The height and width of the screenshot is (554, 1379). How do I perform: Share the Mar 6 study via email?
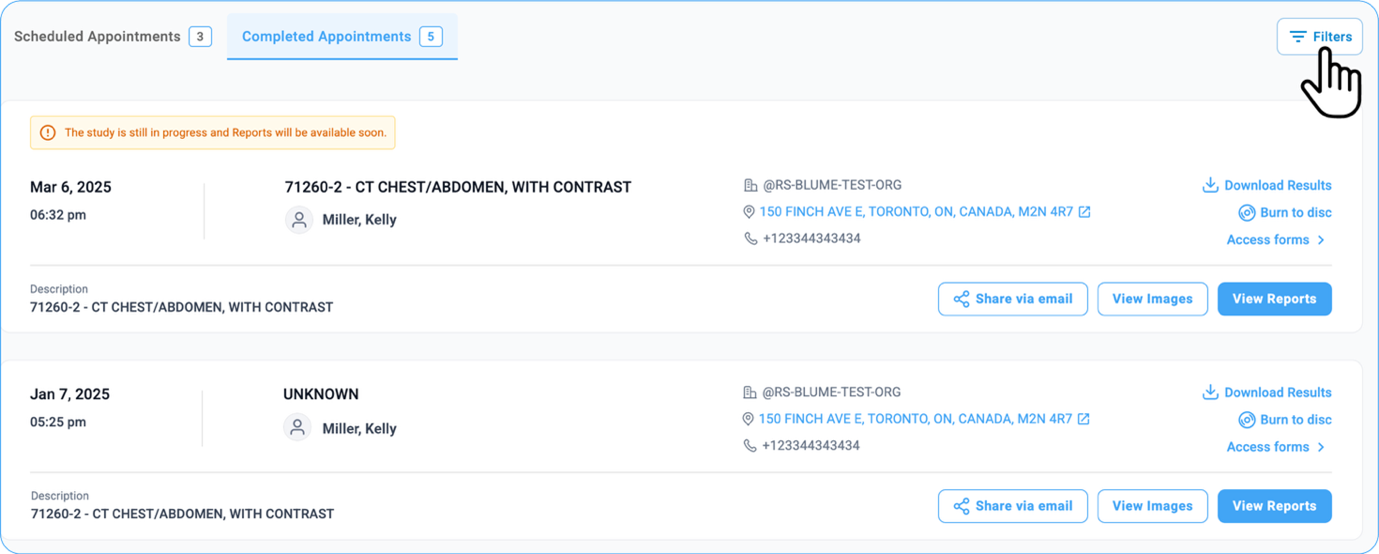(x=1012, y=299)
